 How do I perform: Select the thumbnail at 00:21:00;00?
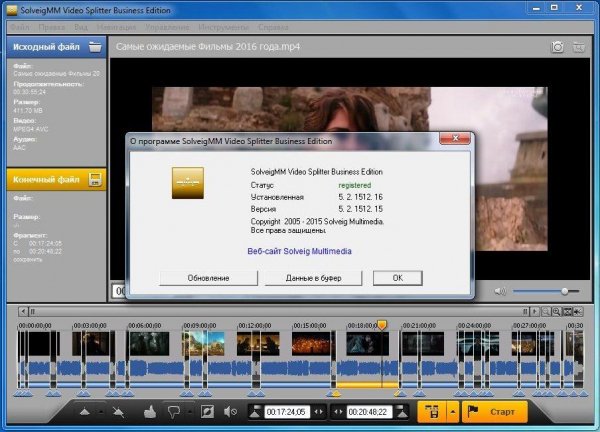pos(423,344)
